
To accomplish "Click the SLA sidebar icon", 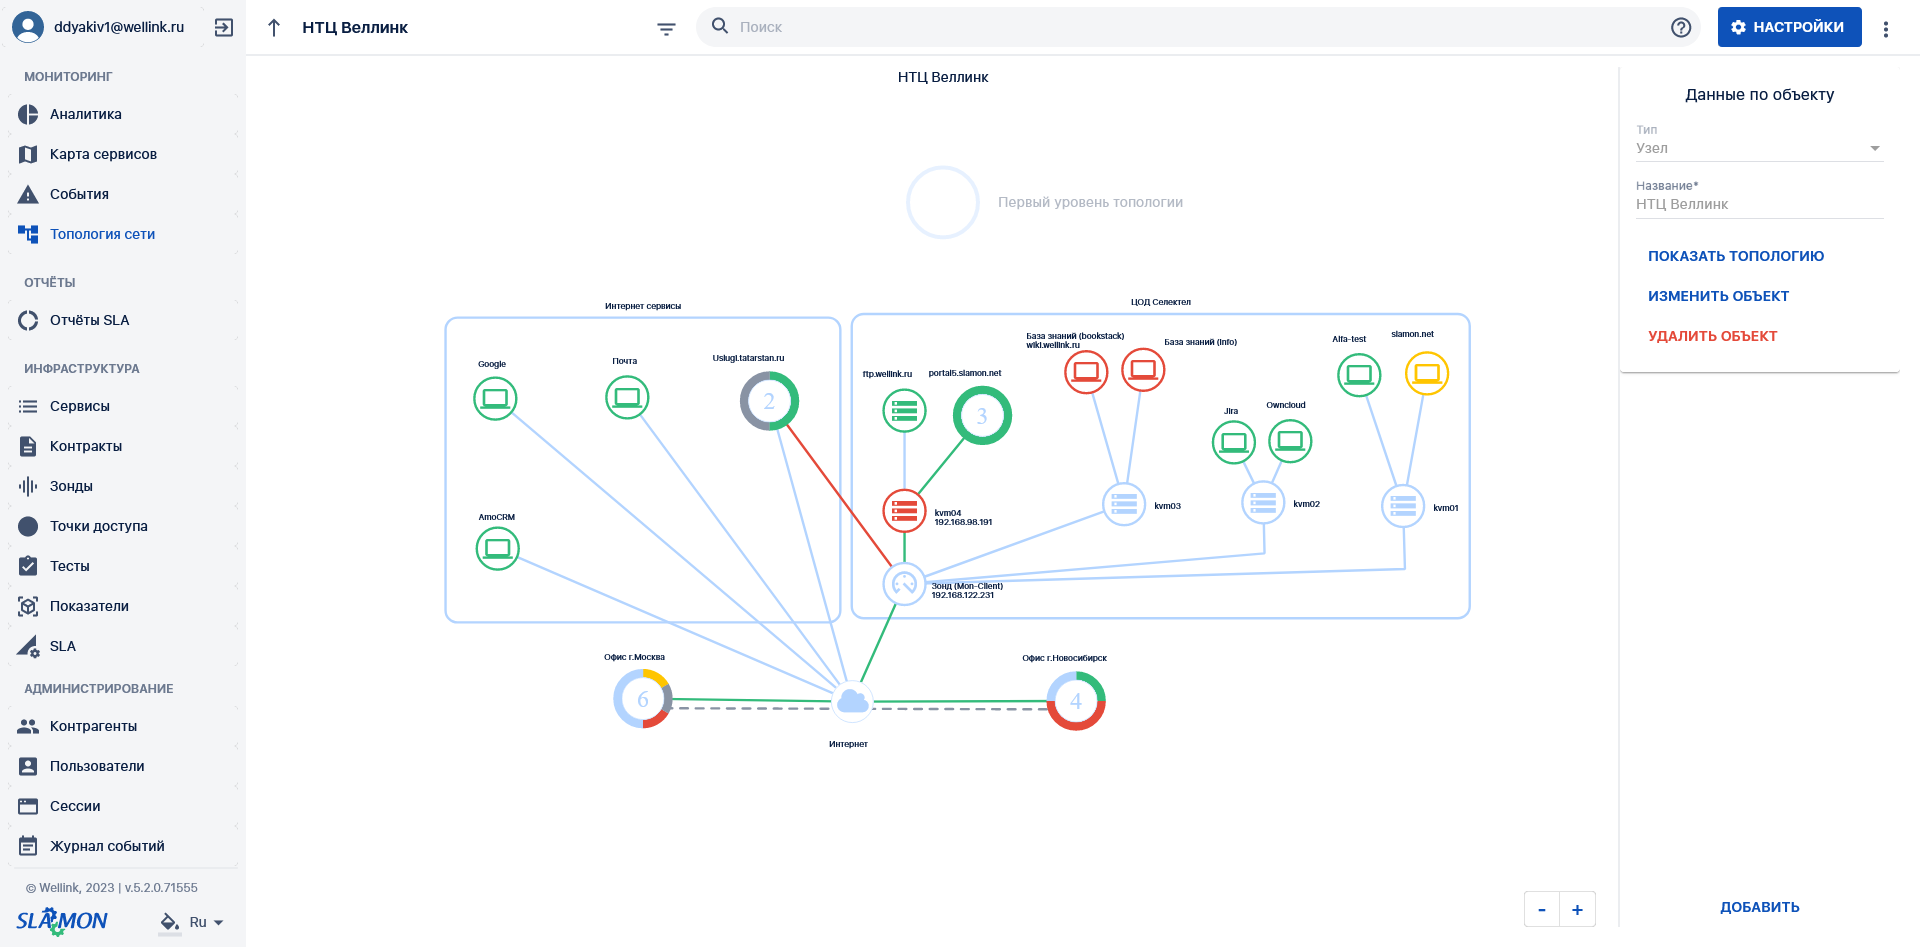I will pos(28,646).
